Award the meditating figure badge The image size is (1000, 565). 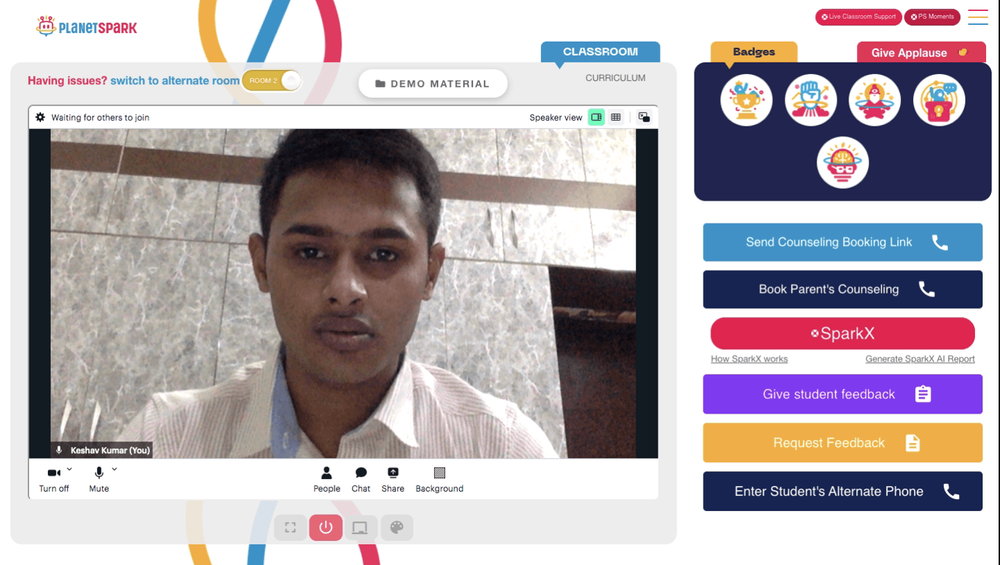pyautogui.click(x=874, y=100)
